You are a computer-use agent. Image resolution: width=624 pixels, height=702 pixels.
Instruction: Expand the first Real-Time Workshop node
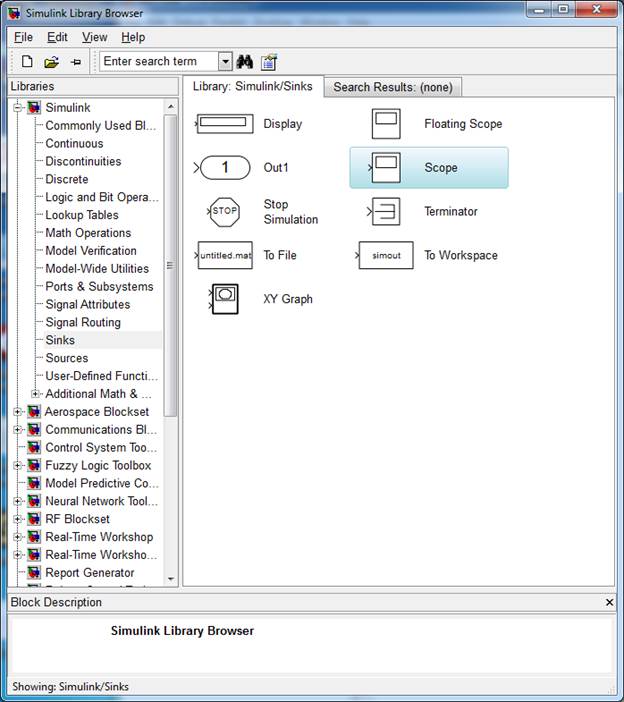[17, 537]
